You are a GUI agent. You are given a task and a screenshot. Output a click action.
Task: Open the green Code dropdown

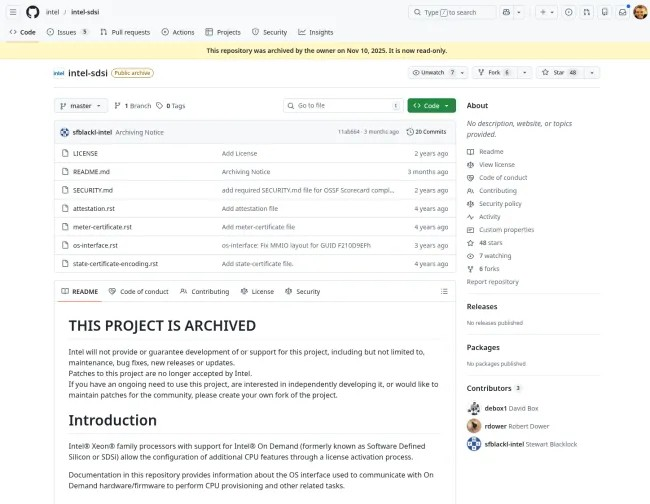pos(431,105)
